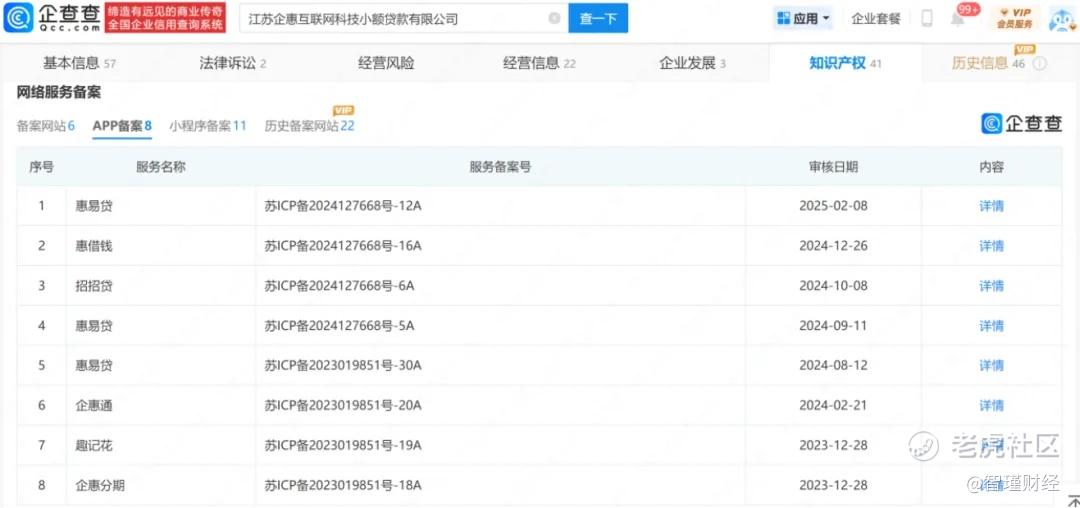Click record number 苏ICP备2023019851号-18A

click(342, 485)
